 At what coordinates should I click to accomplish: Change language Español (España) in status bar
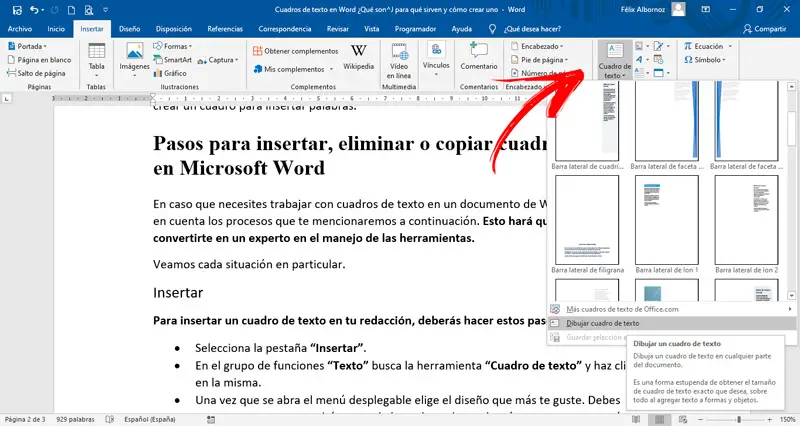(149, 419)
